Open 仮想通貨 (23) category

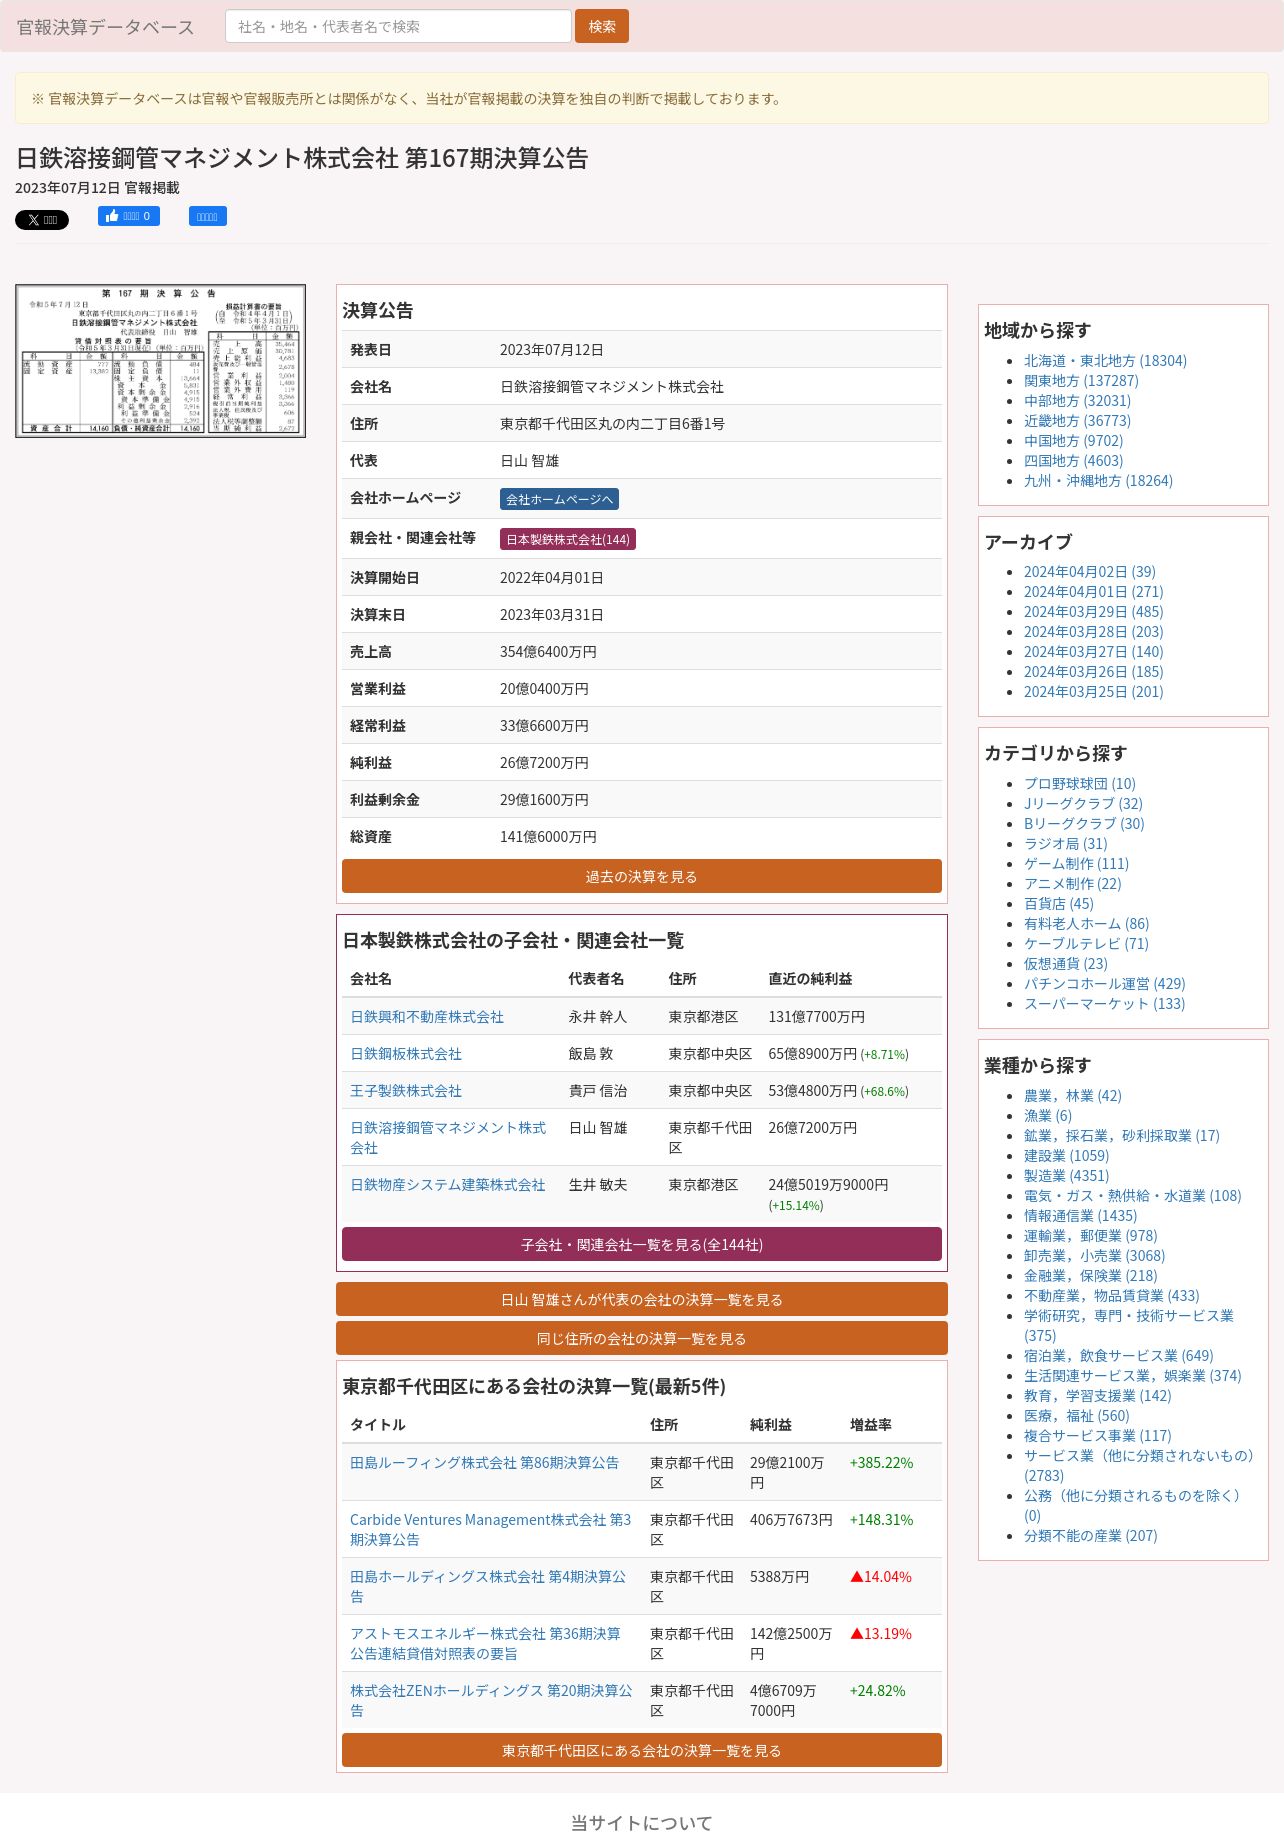pos(1066,964)
